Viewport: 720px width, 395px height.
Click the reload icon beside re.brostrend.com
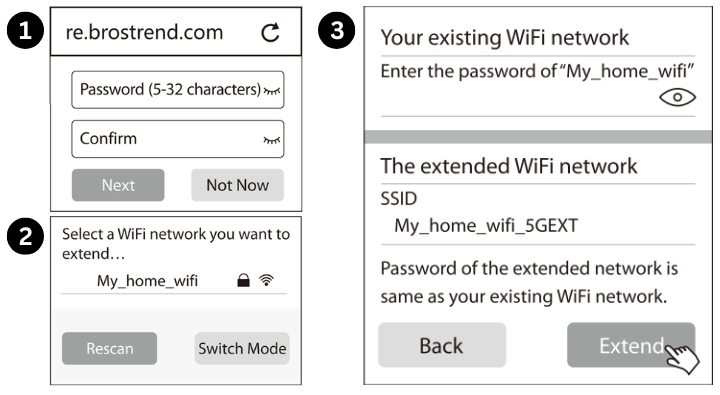coord(270,32)
